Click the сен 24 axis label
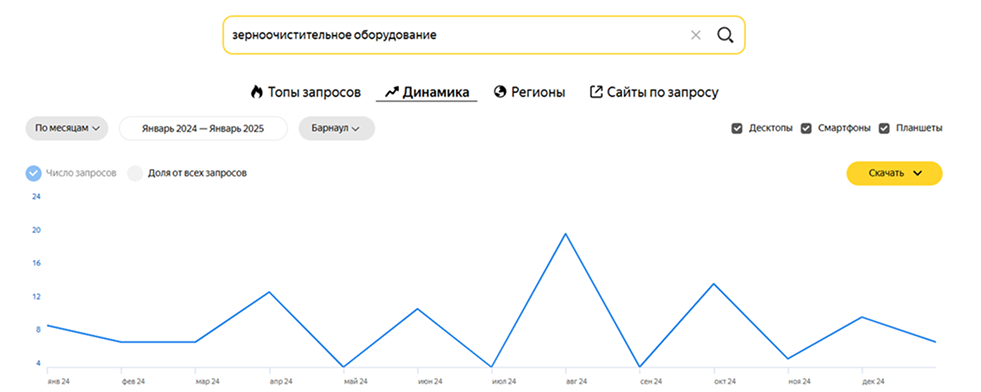 [651, 381]
